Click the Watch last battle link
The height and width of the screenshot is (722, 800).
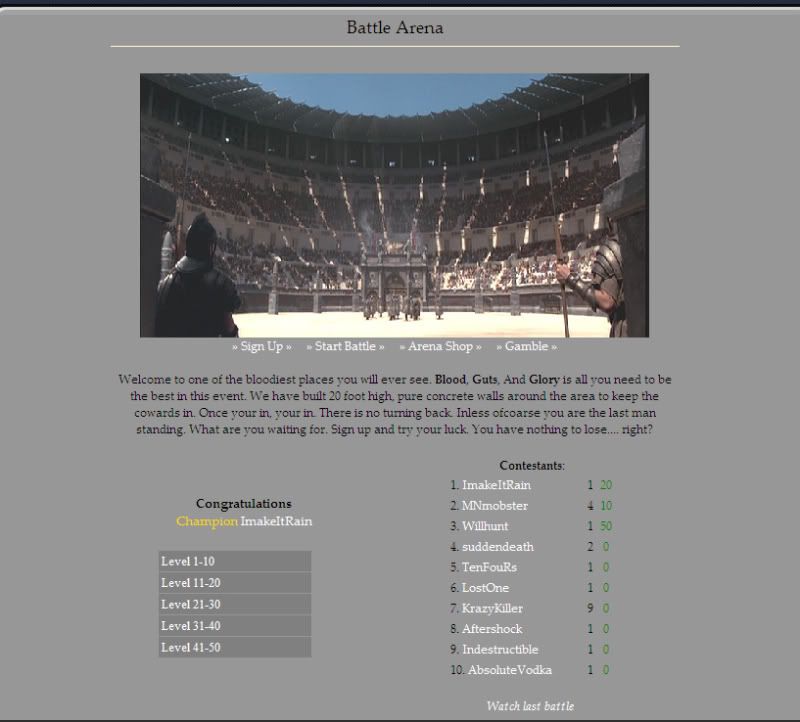pyautogui.click(x=530, y=706)
